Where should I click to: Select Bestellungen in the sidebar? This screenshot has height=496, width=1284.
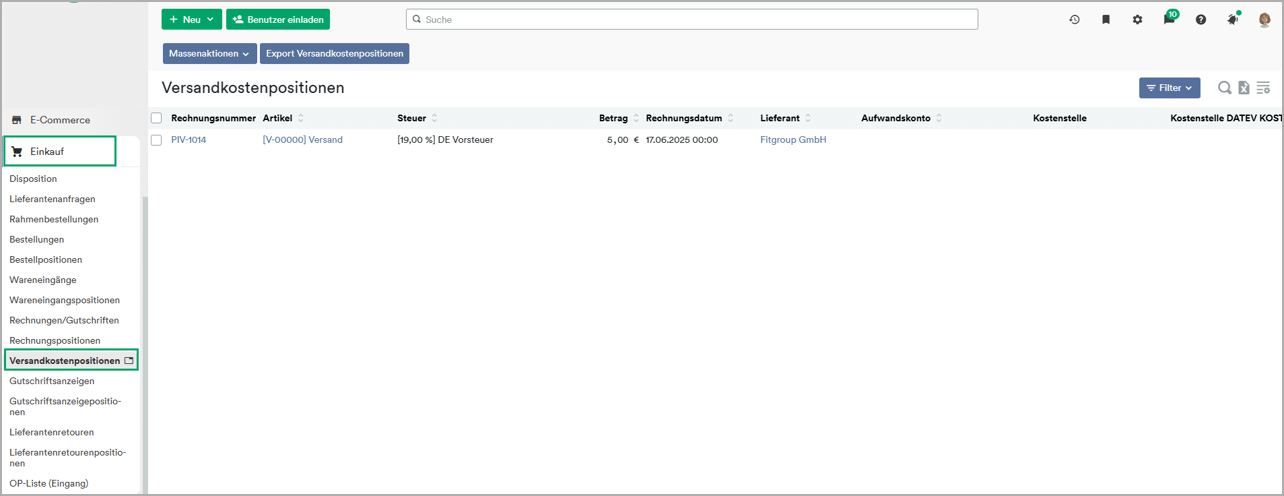(37, 239)
